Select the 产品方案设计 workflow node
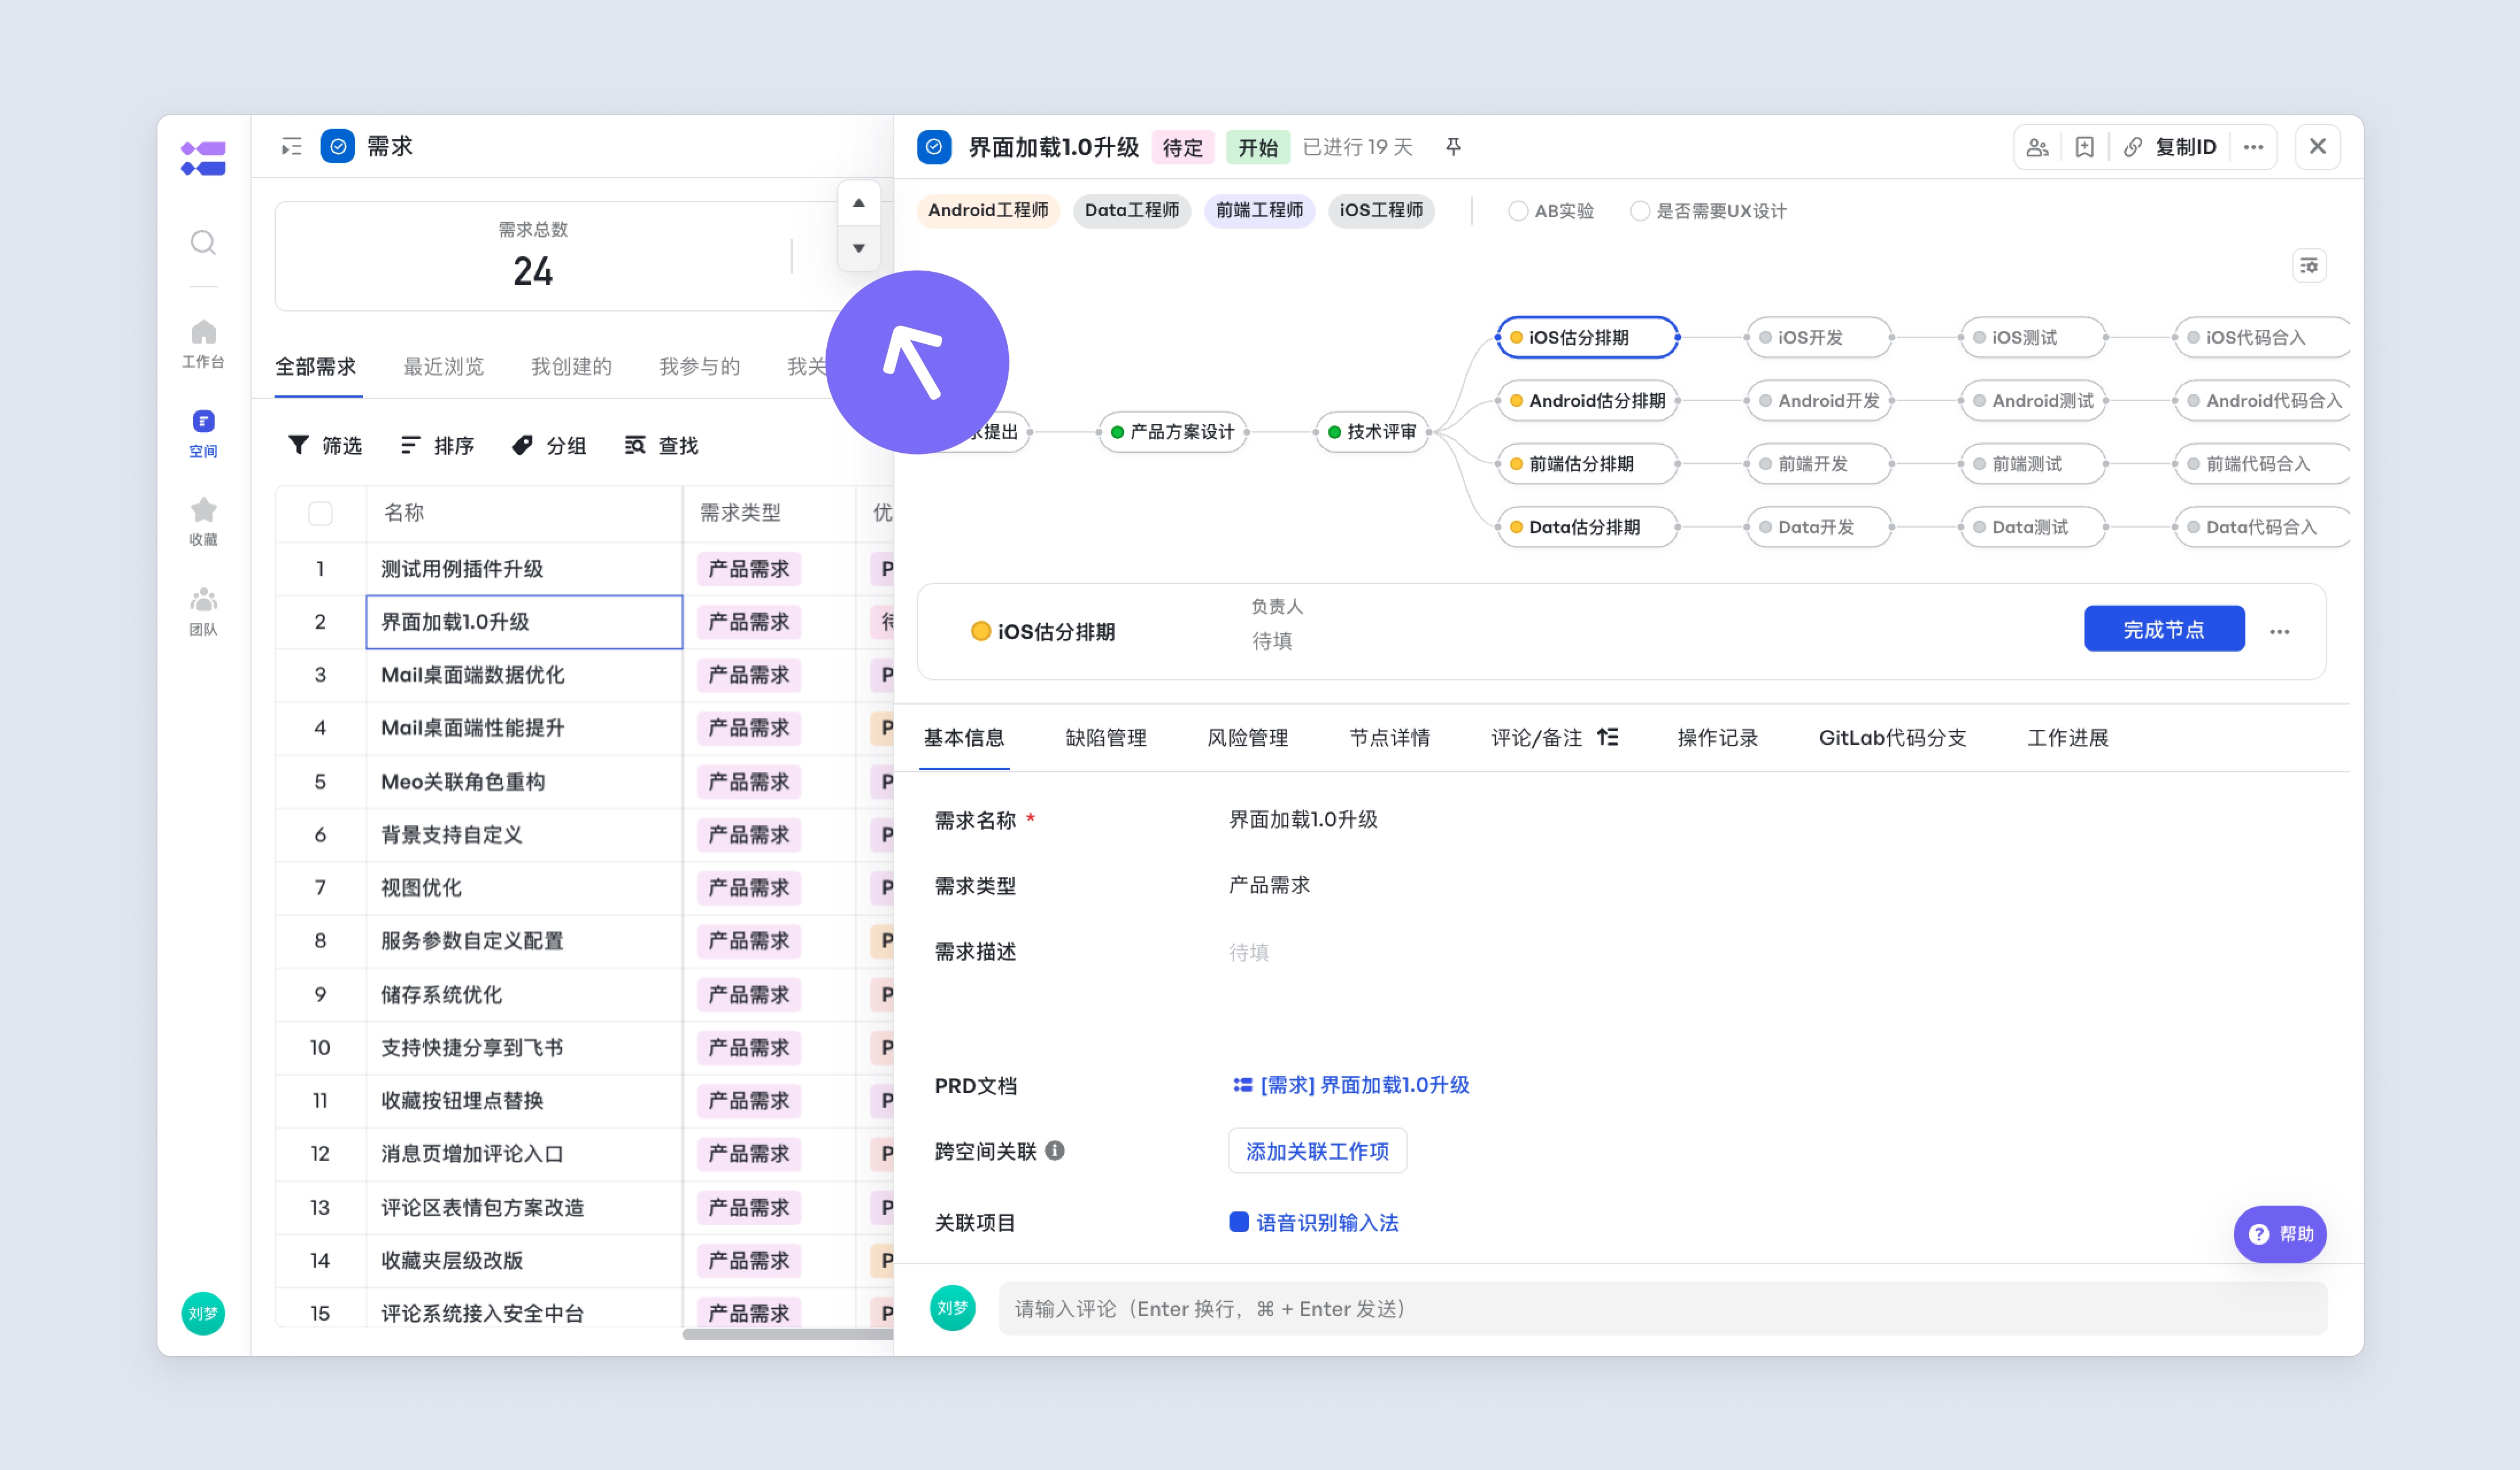 pyautogui.click(x=1173, y=432)
